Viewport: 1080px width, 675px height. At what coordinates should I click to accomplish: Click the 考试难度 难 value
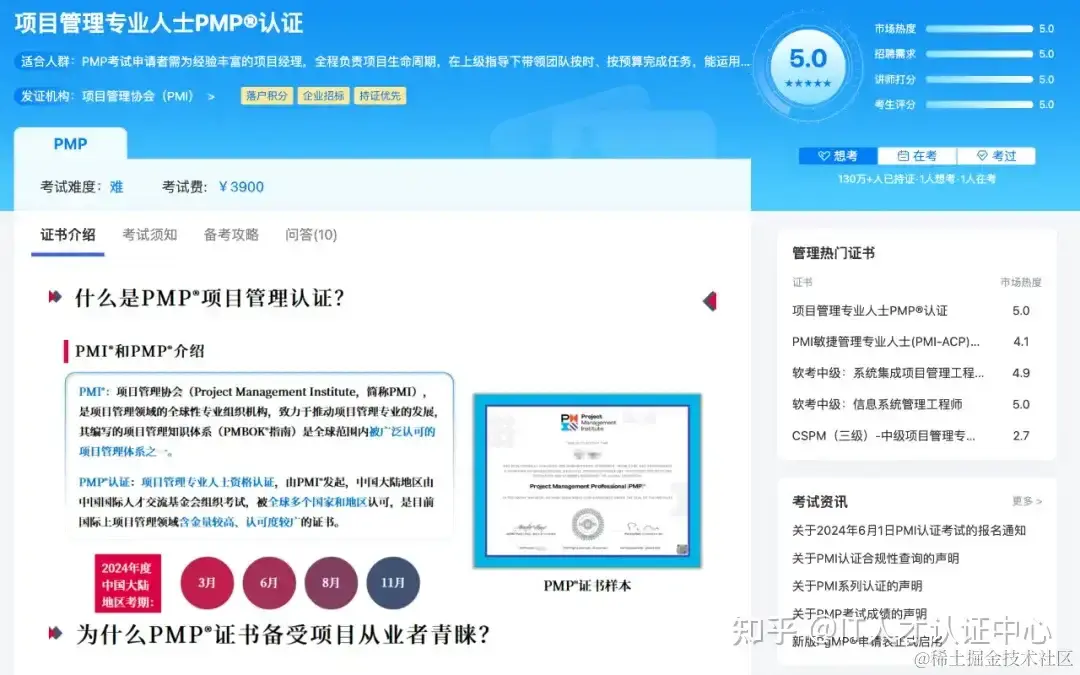(x=116, y=187)
